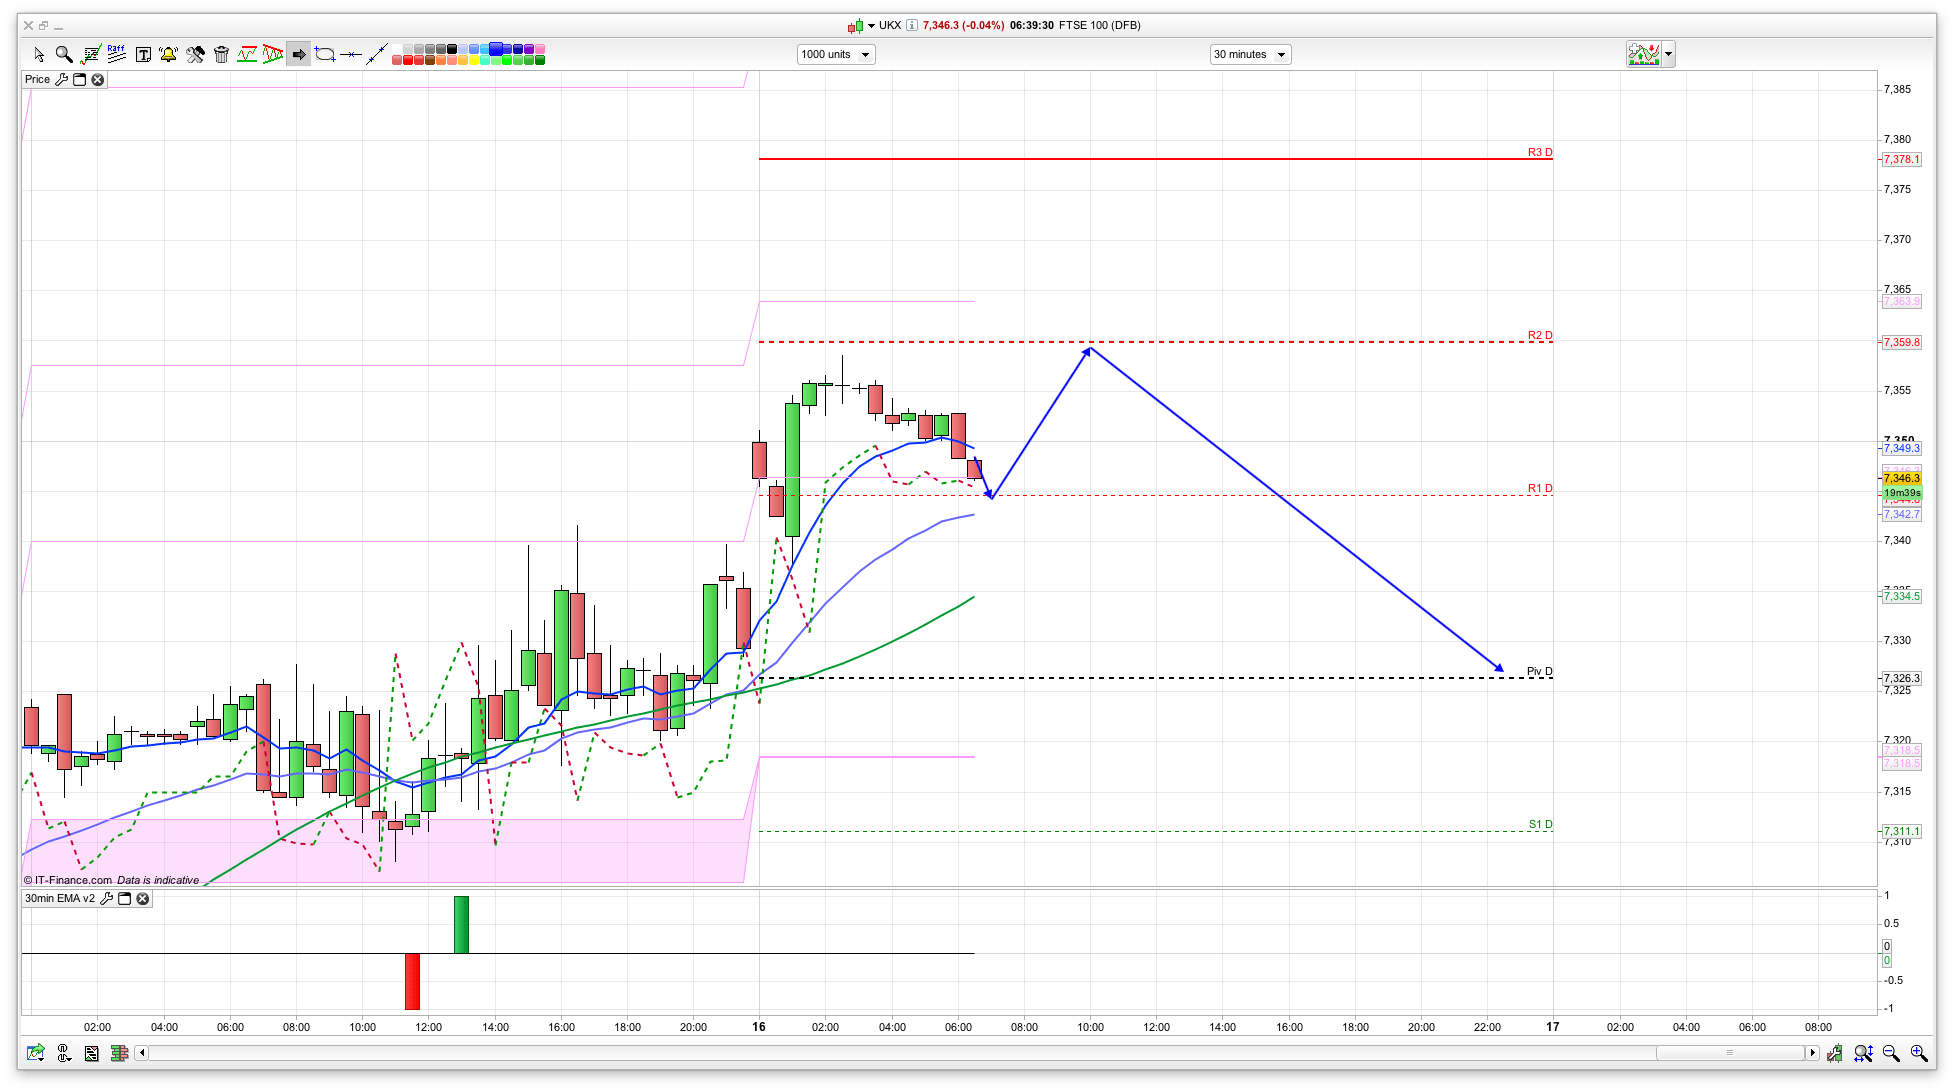Toggle Price panel window detach icon
This screenshot has width=1954, height=1091.
(x=80, y=79)
